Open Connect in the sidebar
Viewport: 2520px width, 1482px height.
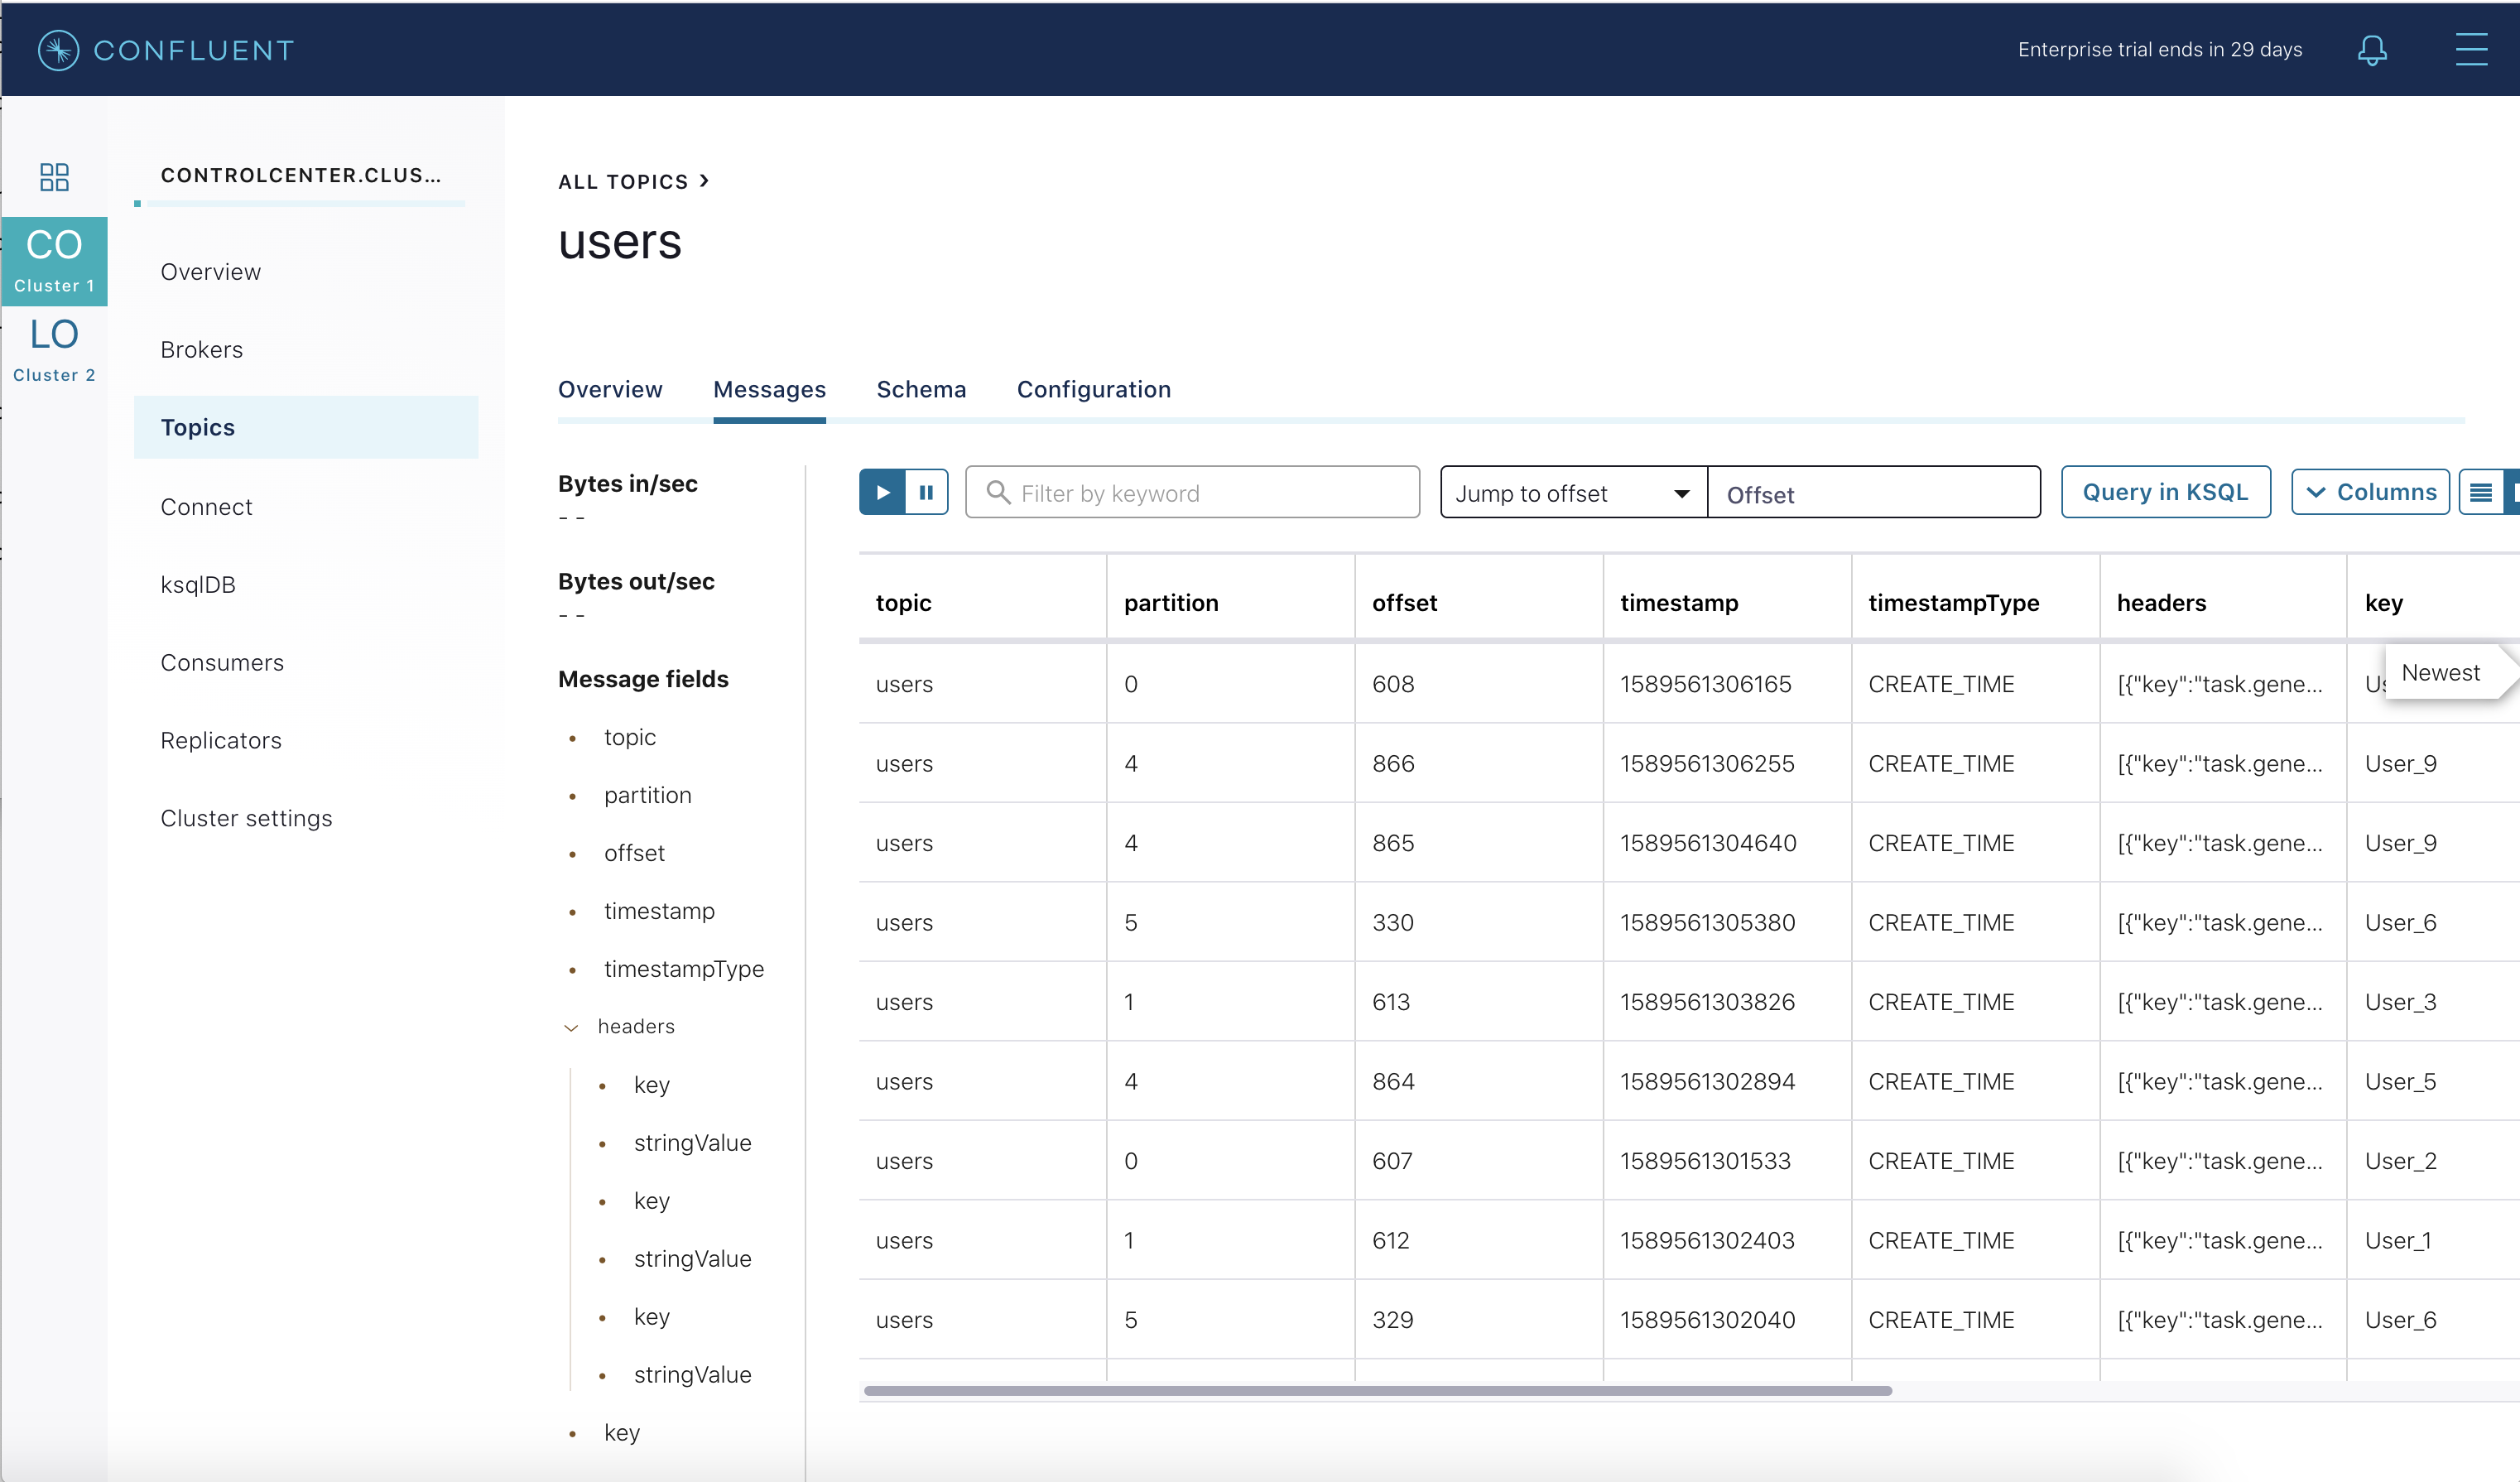206,507
